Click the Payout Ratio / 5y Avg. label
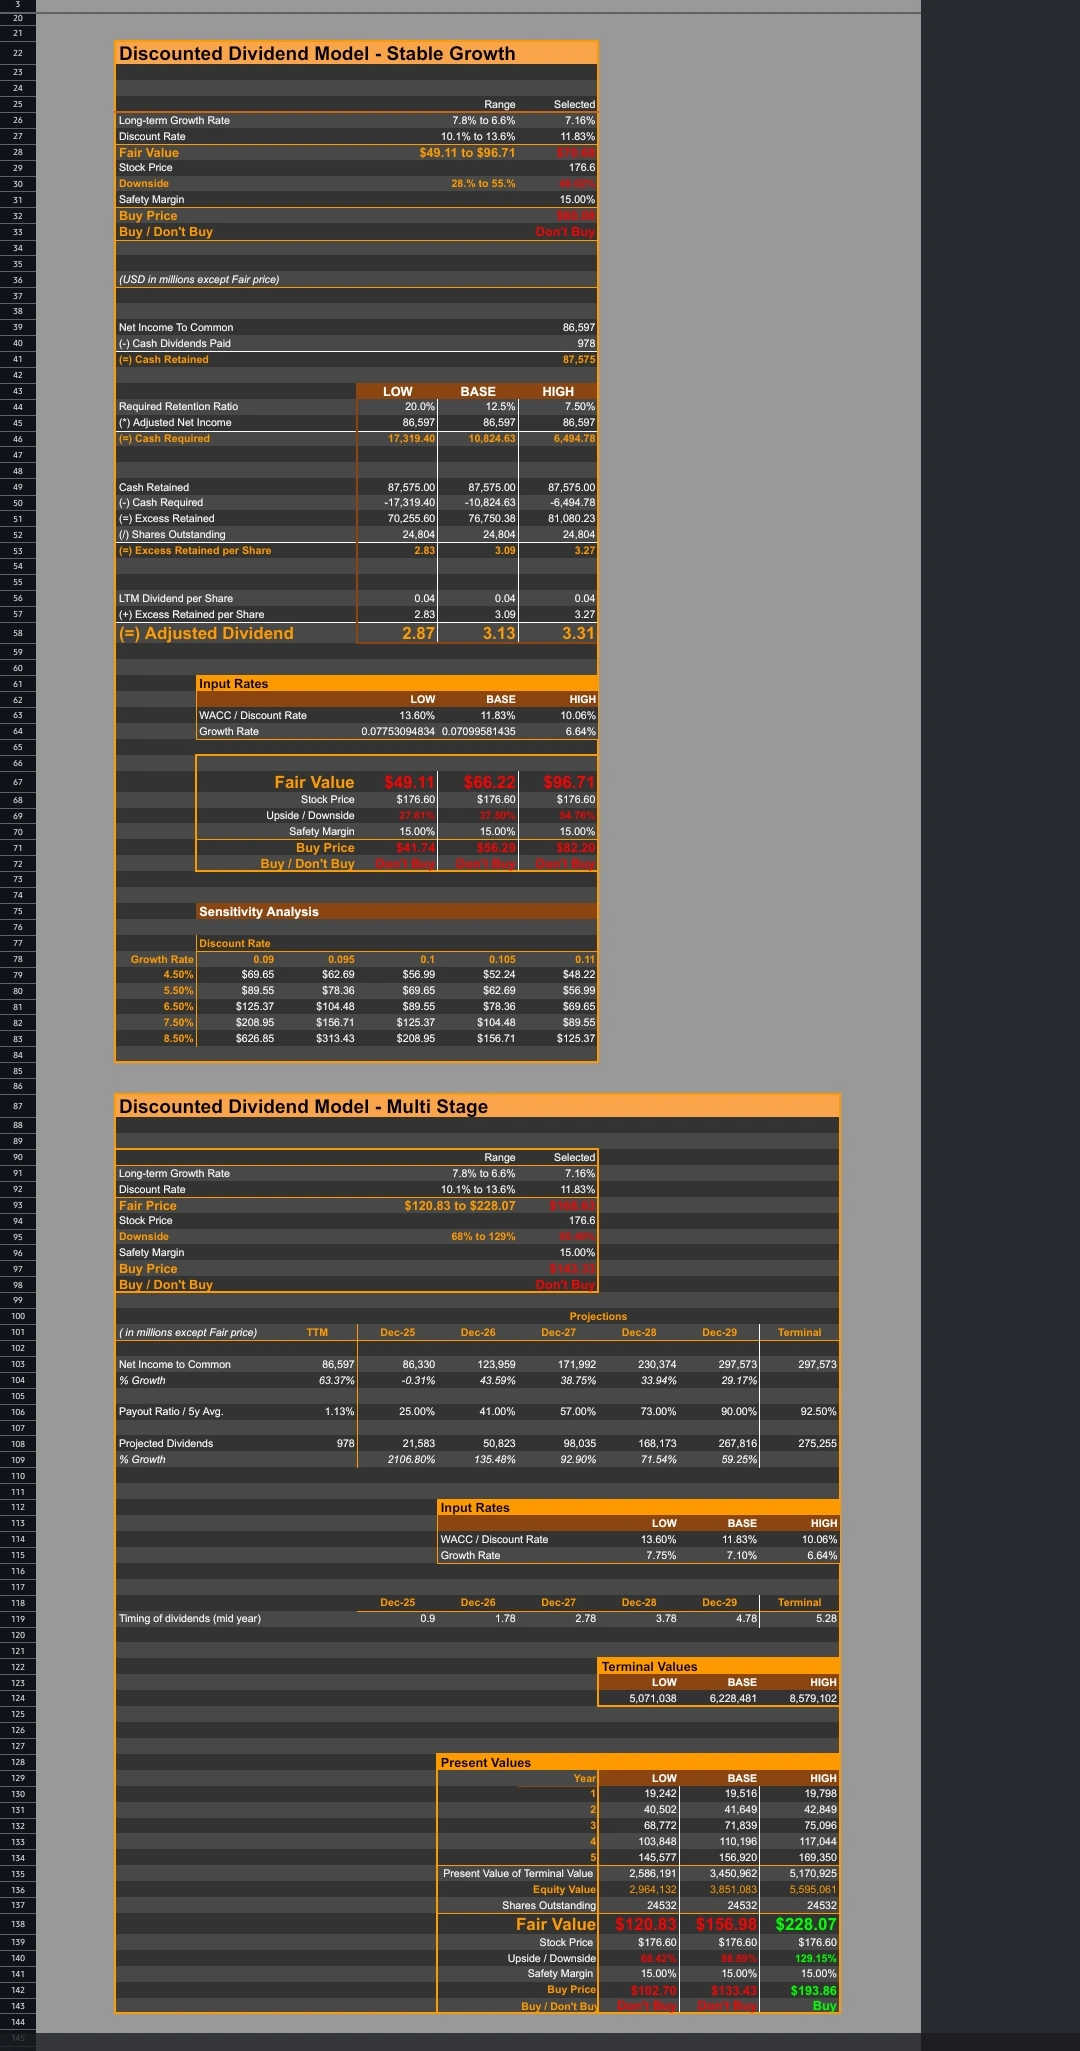This screenshot has width=1080, height=2051. click(x=171, y=1411)
